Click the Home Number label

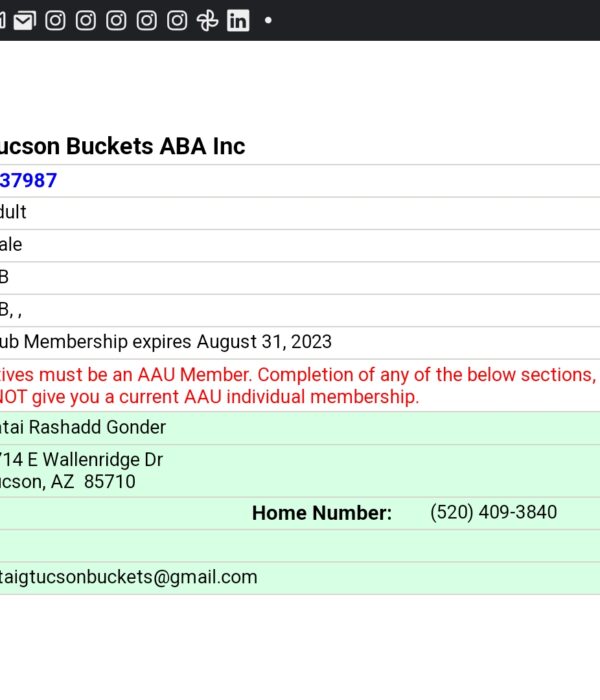321,513
